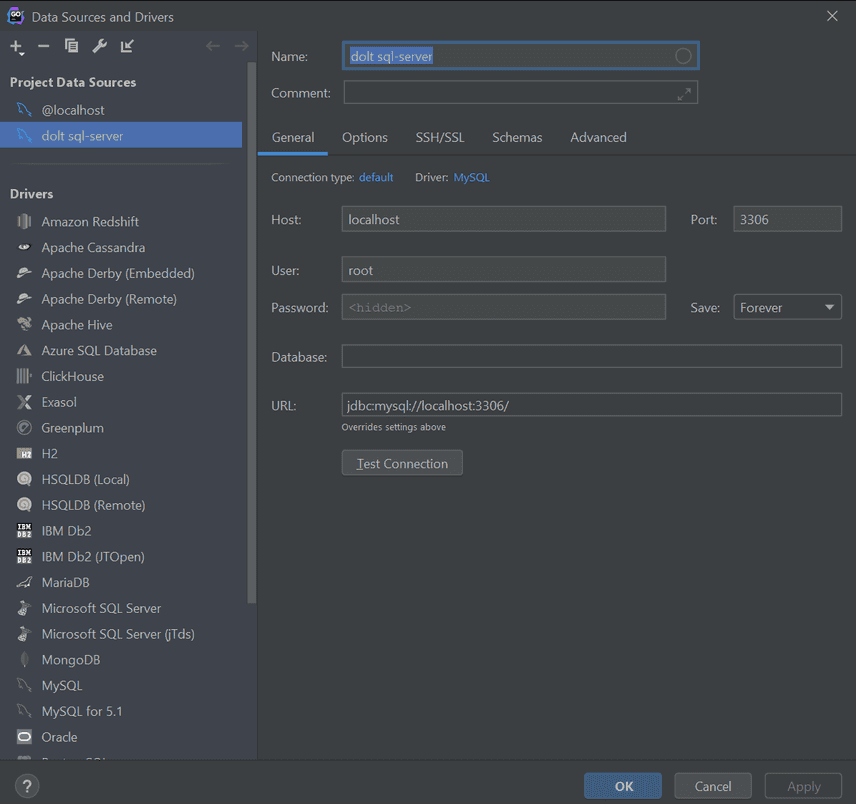Open driver settings wrench icon

pyautogui.click(x=99, y=46)
